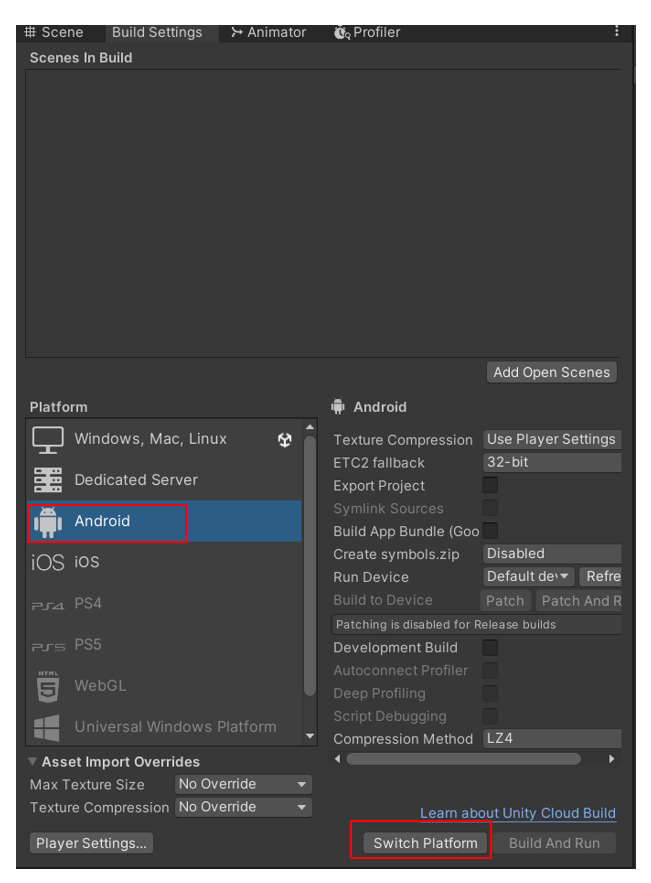Image resolution: width=651 pixels, height=883 pixels.
Task: Select the PS4 platform
Action: (x=164, y=603)
